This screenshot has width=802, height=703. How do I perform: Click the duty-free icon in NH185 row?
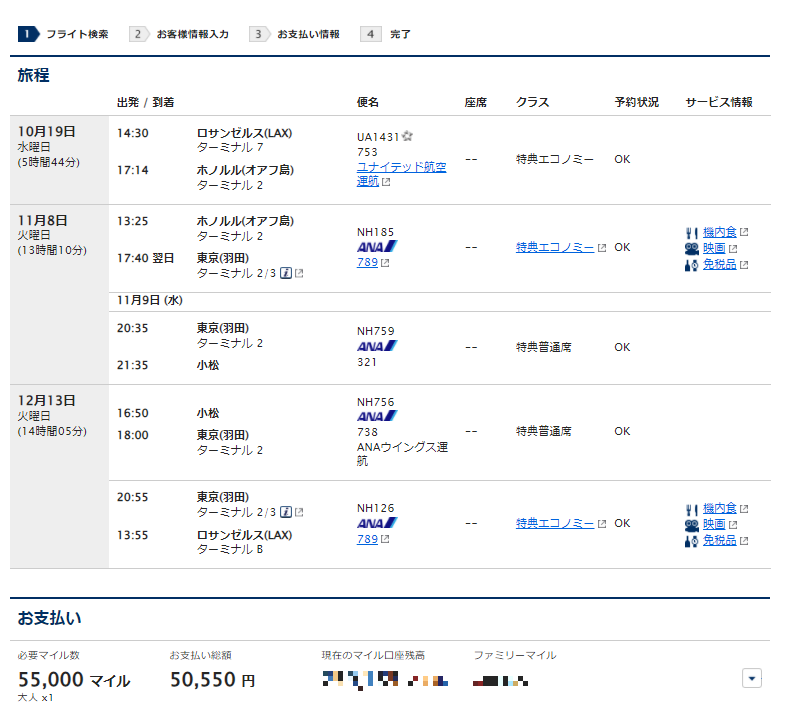(691, 265)
